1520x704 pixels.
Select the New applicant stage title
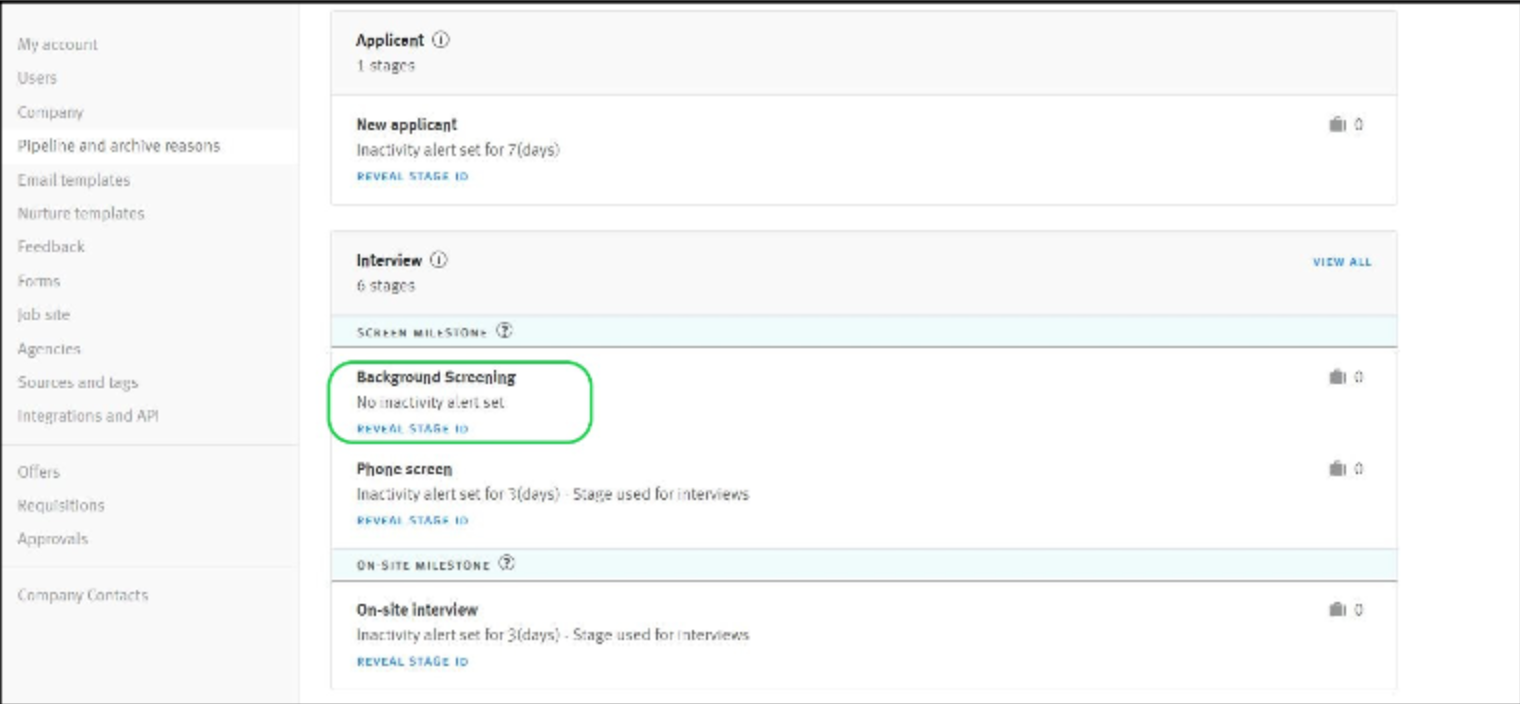(x=407, y=125)
